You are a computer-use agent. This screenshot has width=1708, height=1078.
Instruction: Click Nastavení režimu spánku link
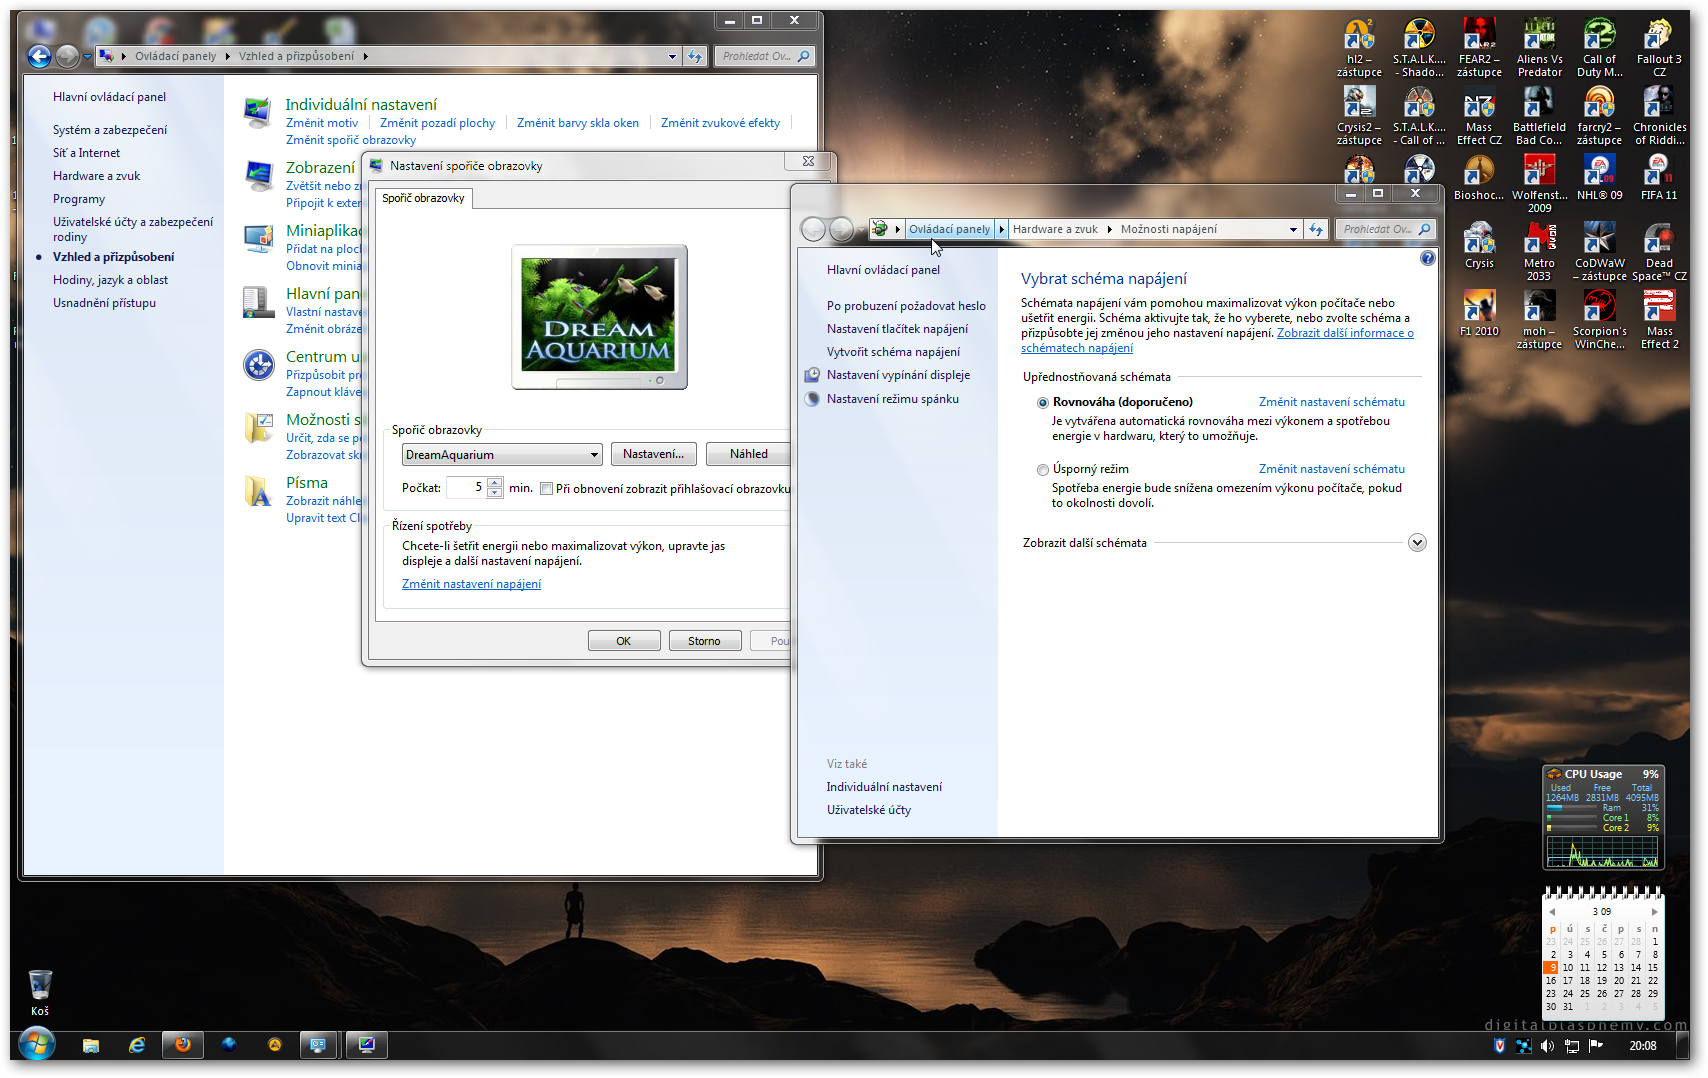893,399
